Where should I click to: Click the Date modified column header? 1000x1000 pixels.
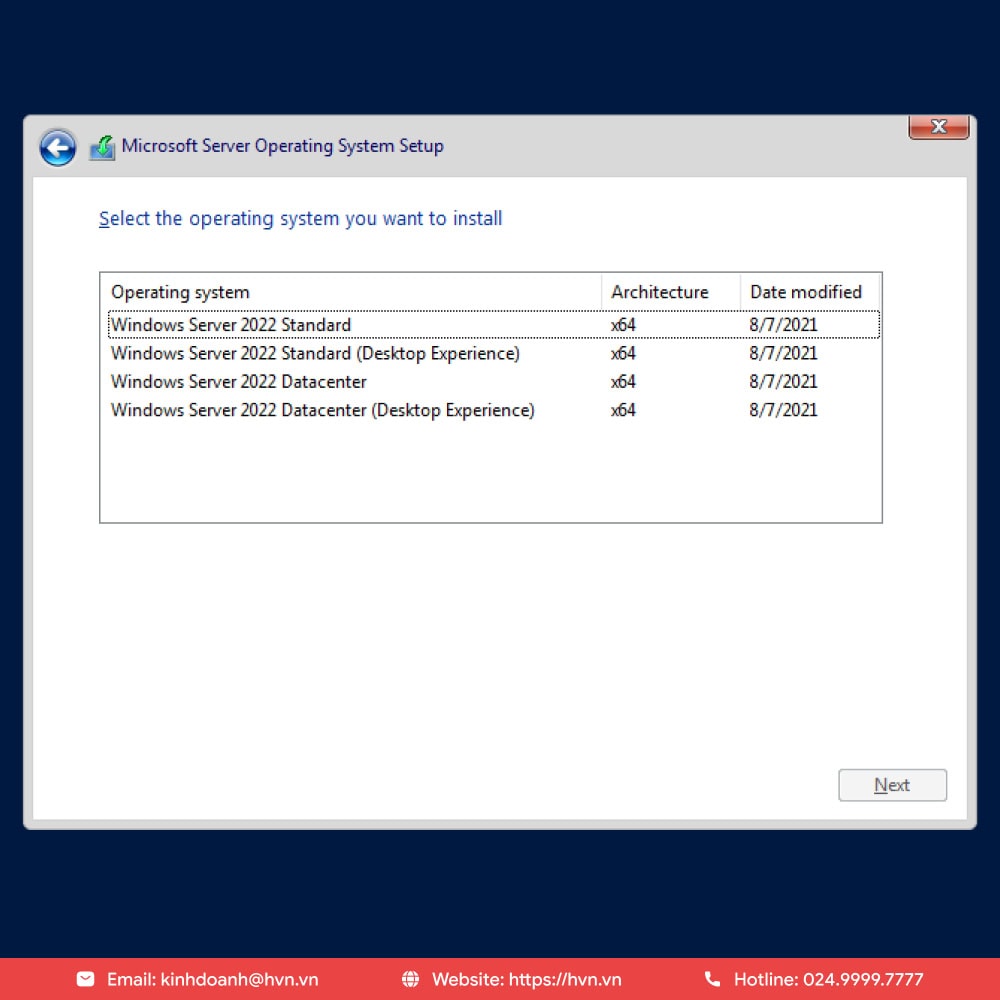[x=810, y=292]
